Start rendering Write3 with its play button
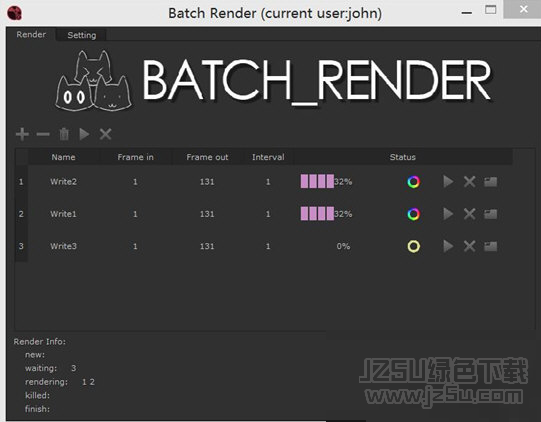This screenshot has width=541, height=422. tap(448, 246)
